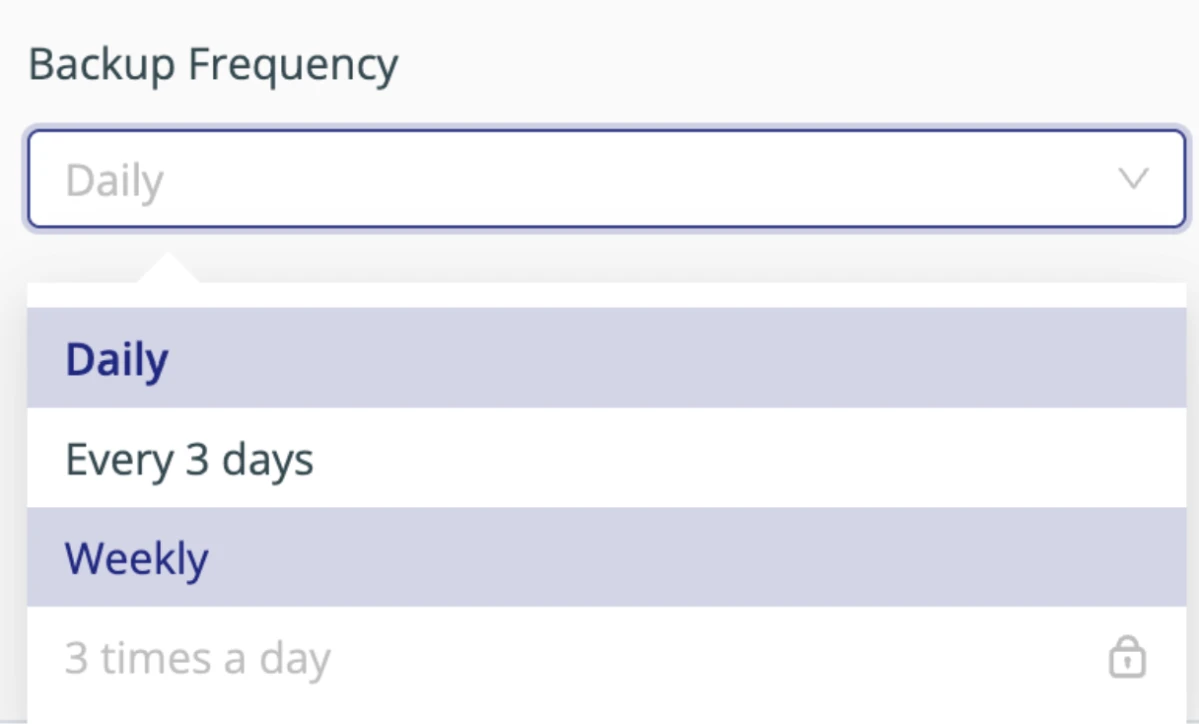The height and width of the screenshot is (724, 1199).
Task: Click the chevron arrow in Backup Frequency field
Action: 1133,180
